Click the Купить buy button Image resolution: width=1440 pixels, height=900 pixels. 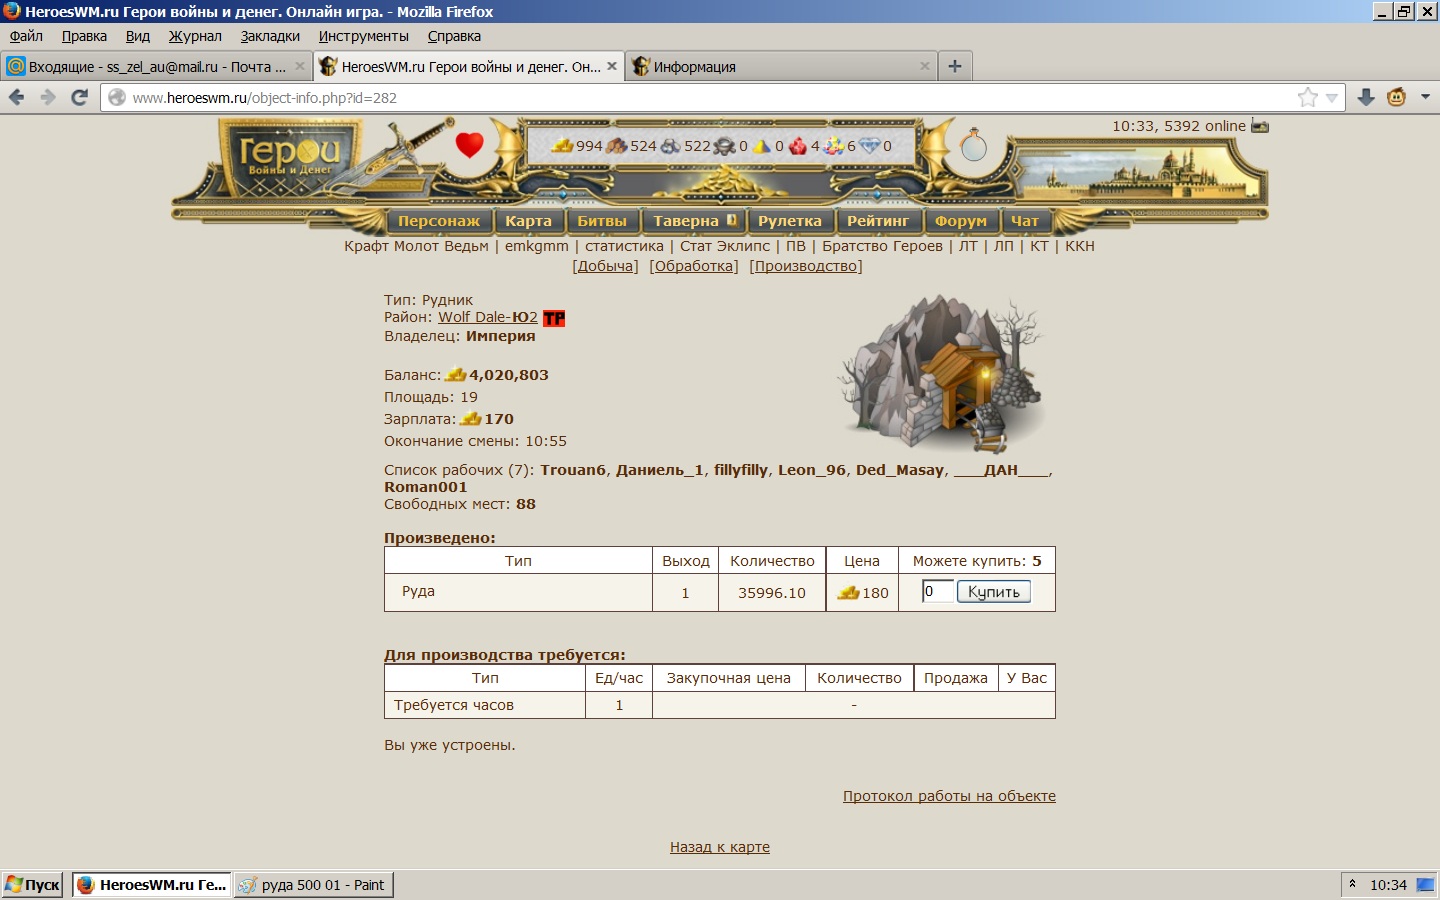[993, 592]
